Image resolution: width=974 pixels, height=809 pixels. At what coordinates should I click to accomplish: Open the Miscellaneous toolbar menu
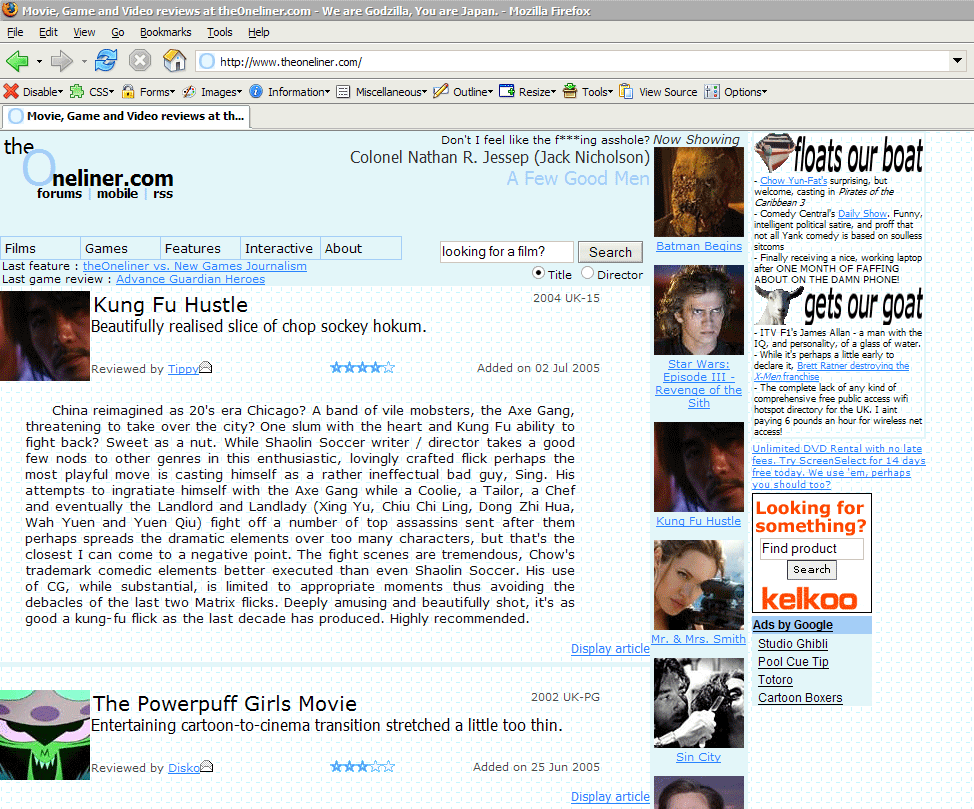[381, 92]
